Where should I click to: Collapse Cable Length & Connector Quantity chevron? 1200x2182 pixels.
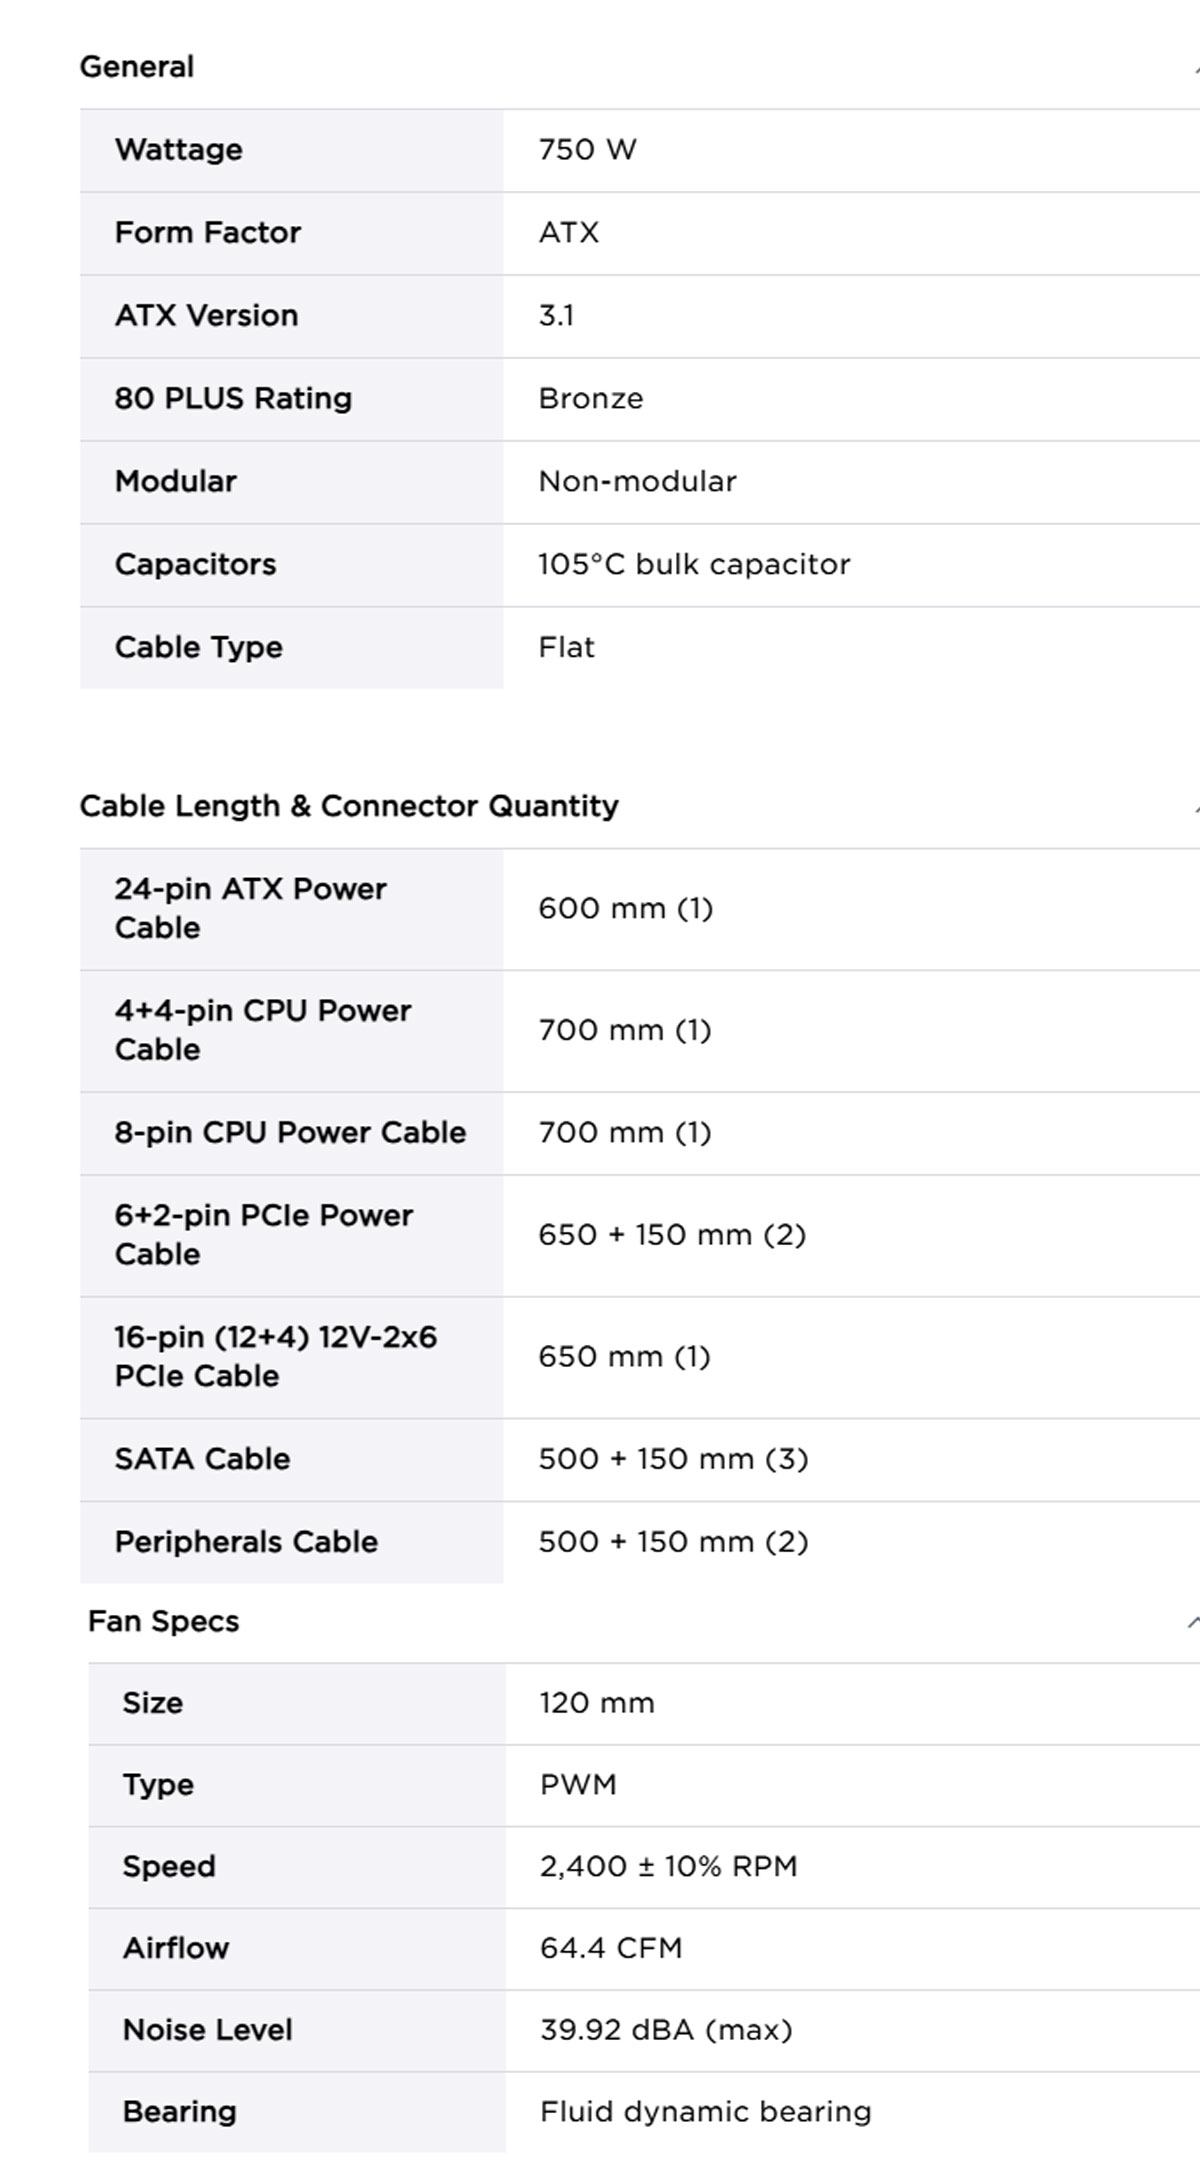click(x=1195, y=807)
